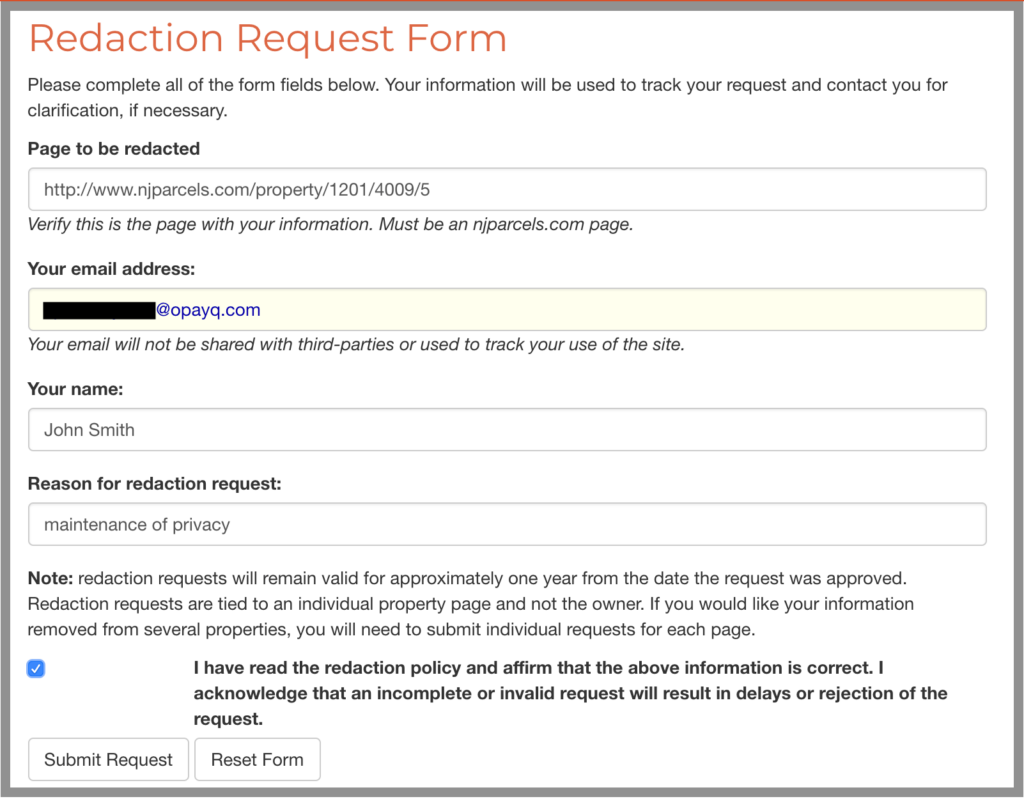This screenshot has height=799, width=1024.
Task: Click the Reason for redaction request field
Action: (506, 524)
